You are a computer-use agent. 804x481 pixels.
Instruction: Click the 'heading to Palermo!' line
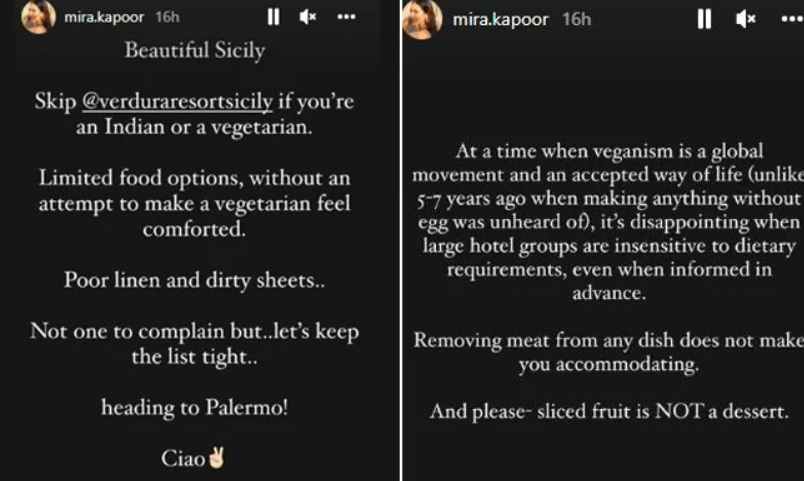click(x=194, y=408)
